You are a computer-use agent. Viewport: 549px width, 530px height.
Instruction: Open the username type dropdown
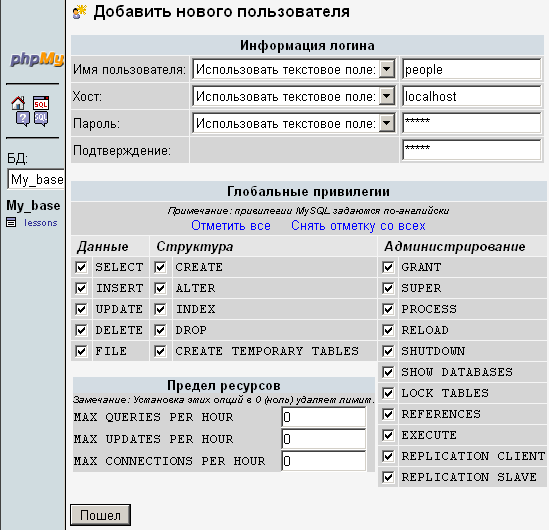(x=294, y=69)
